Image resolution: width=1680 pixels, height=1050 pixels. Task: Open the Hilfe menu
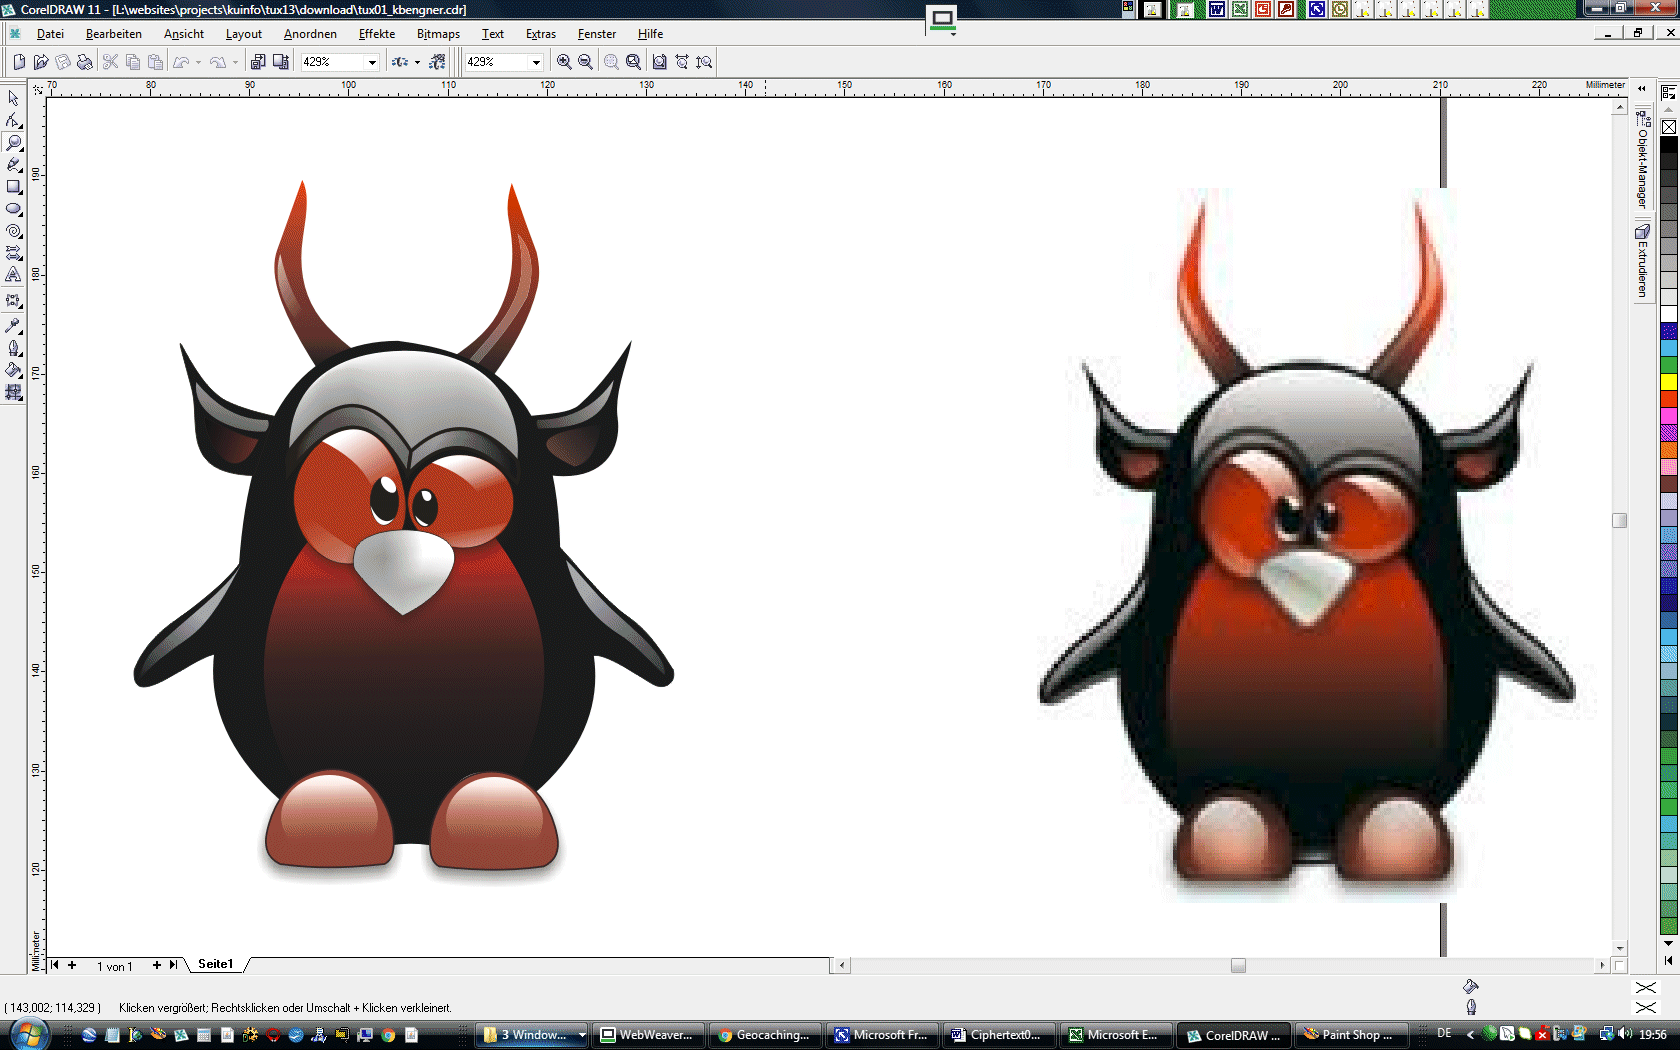(x=650, y=34)
